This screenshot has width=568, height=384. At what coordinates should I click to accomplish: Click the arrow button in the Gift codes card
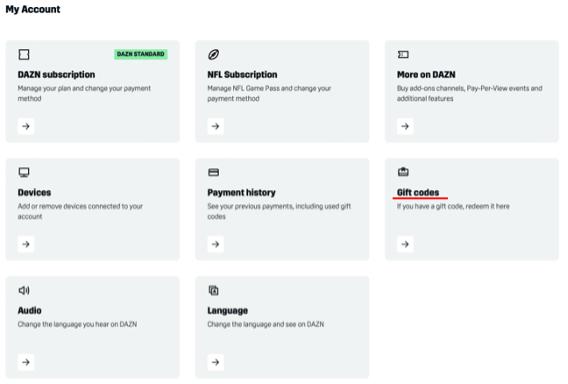coord(405,244)
